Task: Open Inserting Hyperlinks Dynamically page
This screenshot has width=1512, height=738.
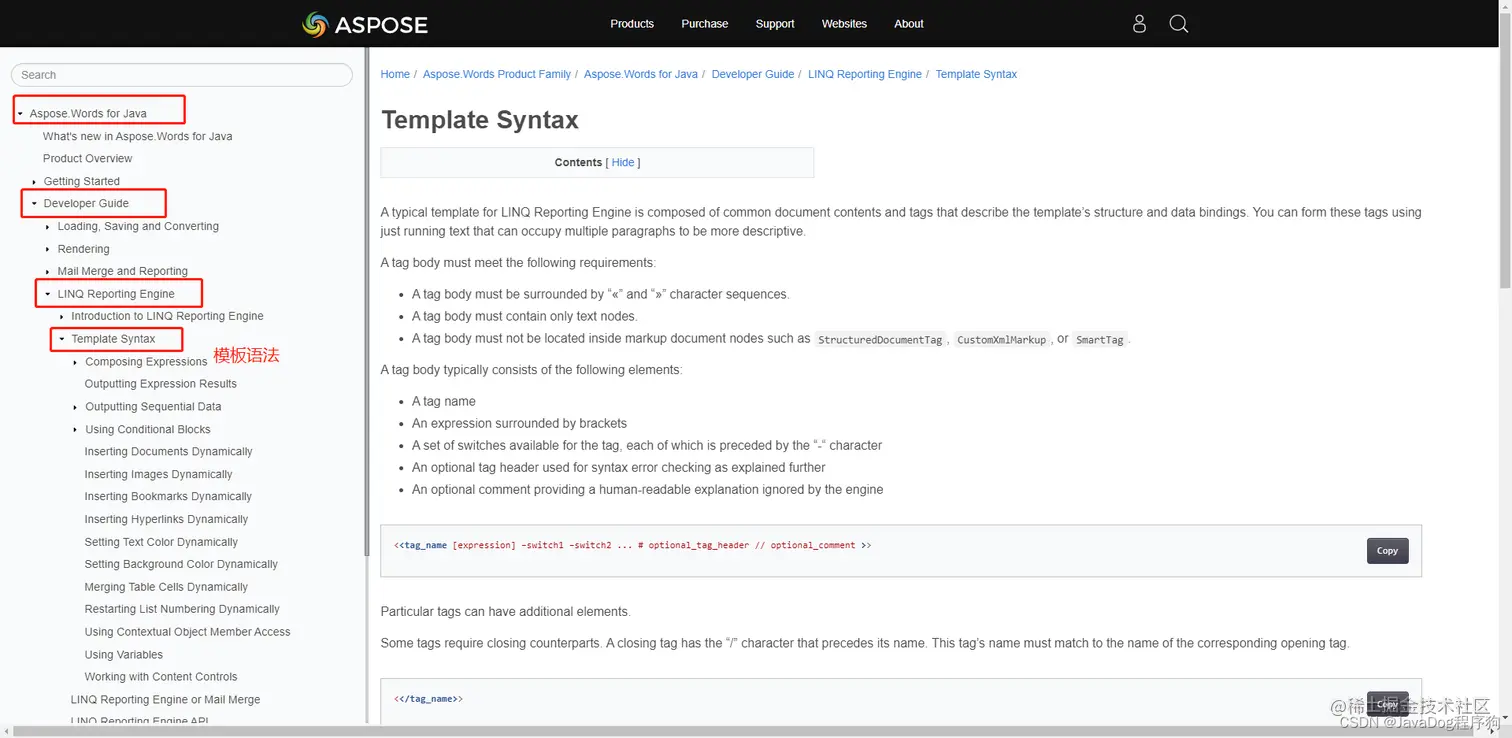Action: pos(166,520)
